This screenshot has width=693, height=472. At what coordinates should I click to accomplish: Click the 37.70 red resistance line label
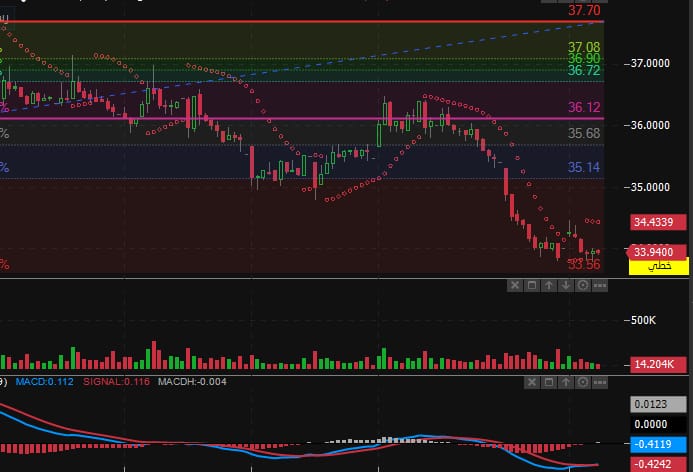[x=584, y=11]
